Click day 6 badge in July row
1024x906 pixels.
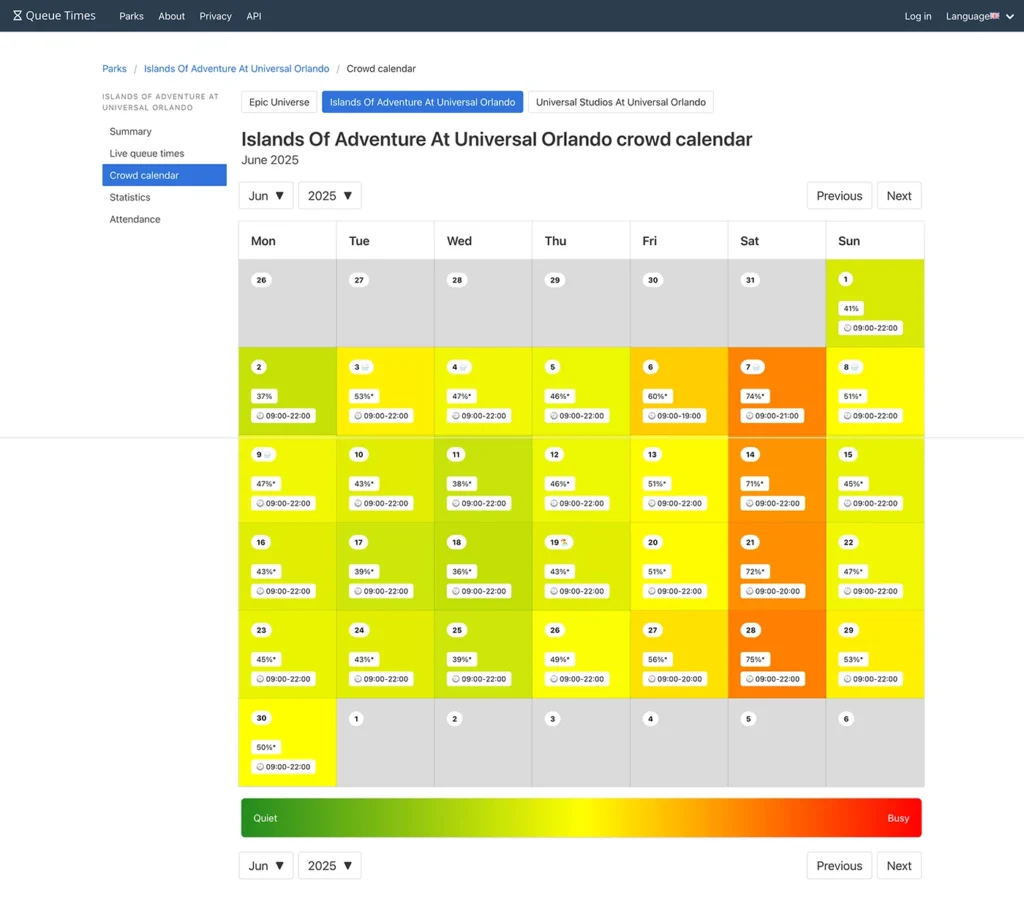point(846,719)
